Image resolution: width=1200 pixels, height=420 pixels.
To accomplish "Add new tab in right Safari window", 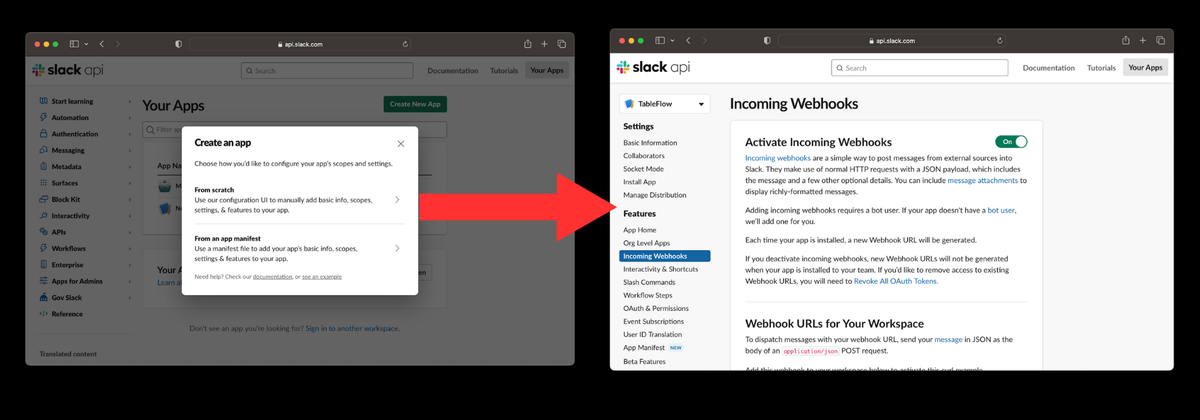I will 1143,40.
